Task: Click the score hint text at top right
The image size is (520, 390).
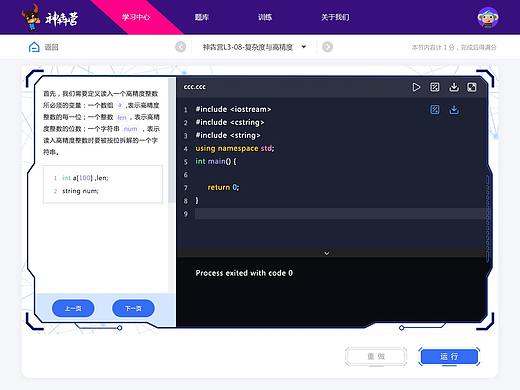Action: (454, 47)
